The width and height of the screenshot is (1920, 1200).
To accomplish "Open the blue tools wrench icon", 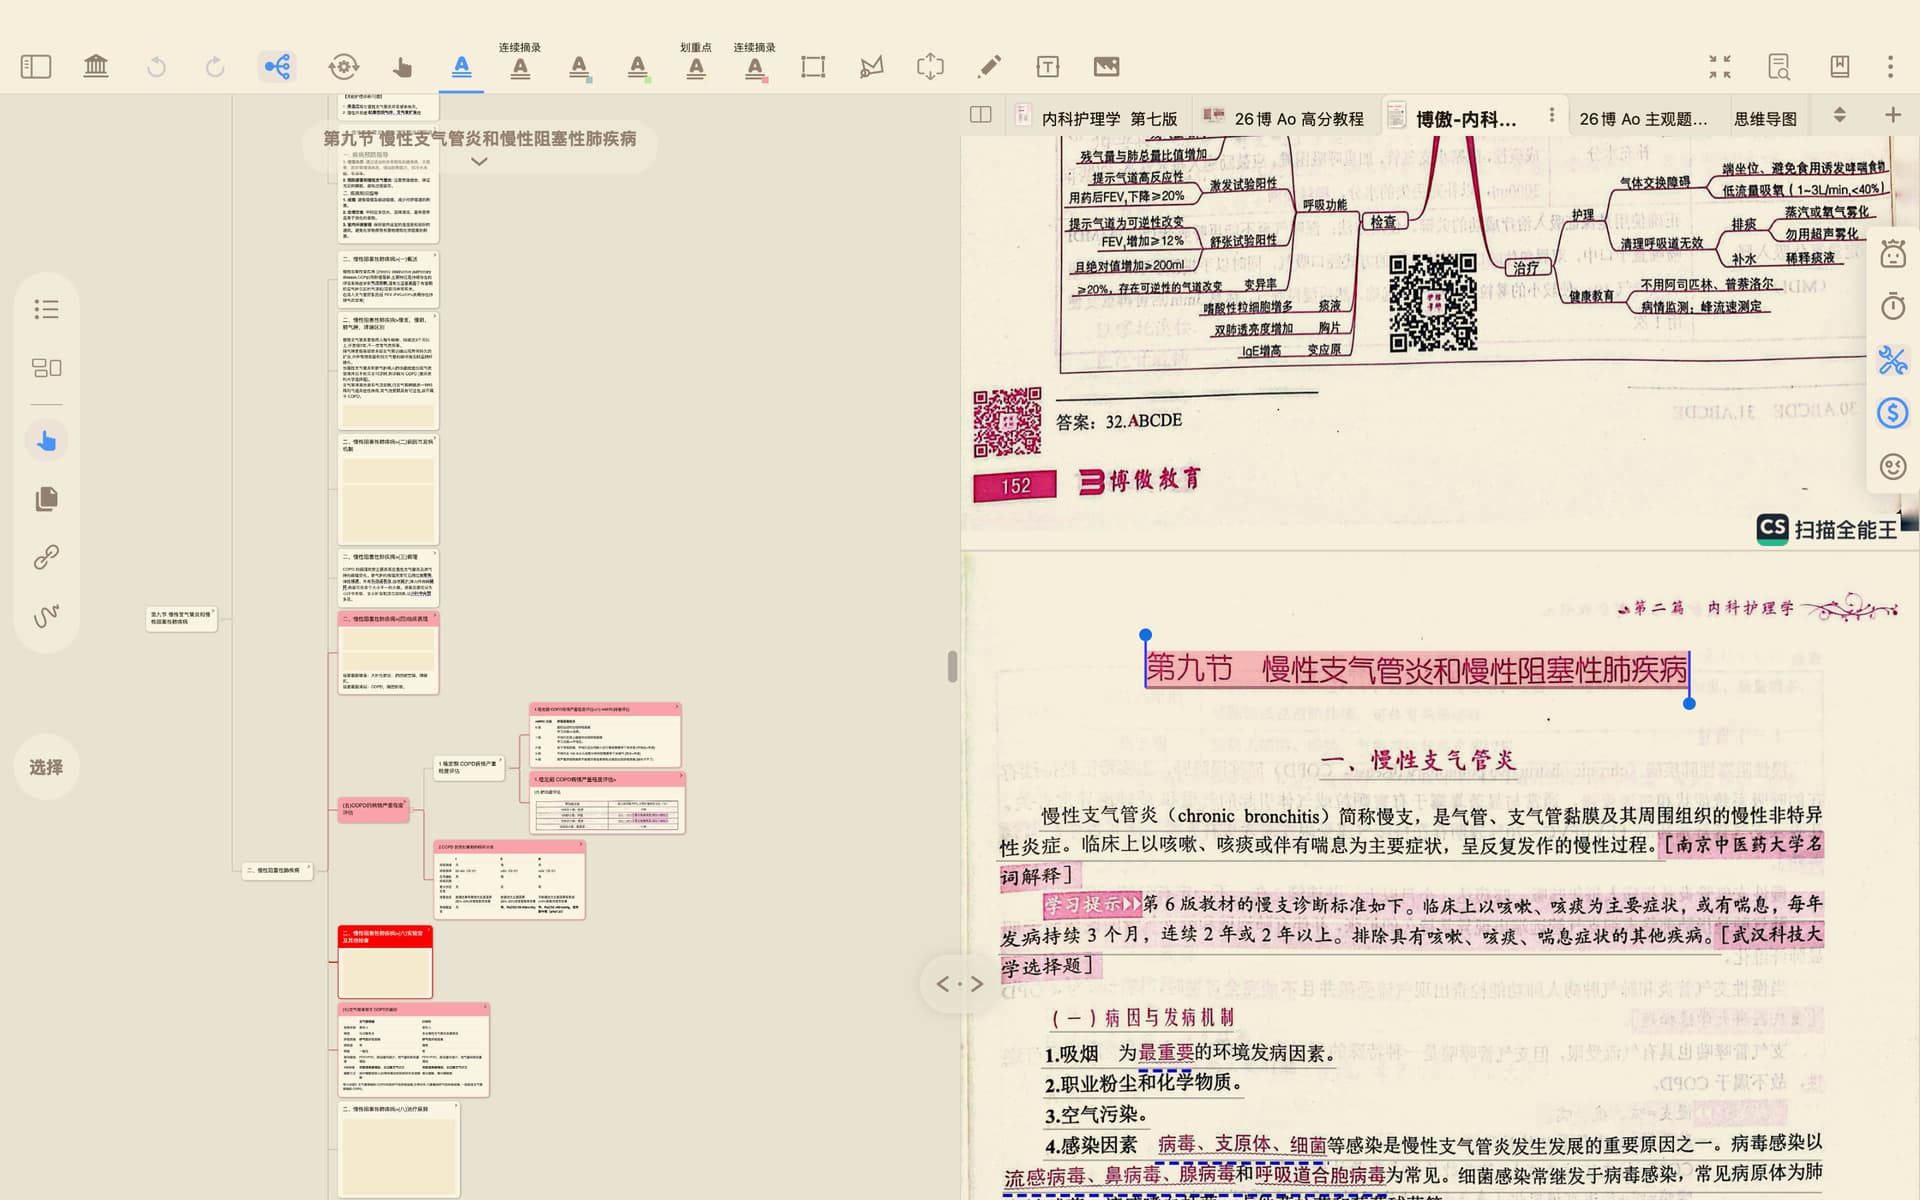I will click(1892, 360).
